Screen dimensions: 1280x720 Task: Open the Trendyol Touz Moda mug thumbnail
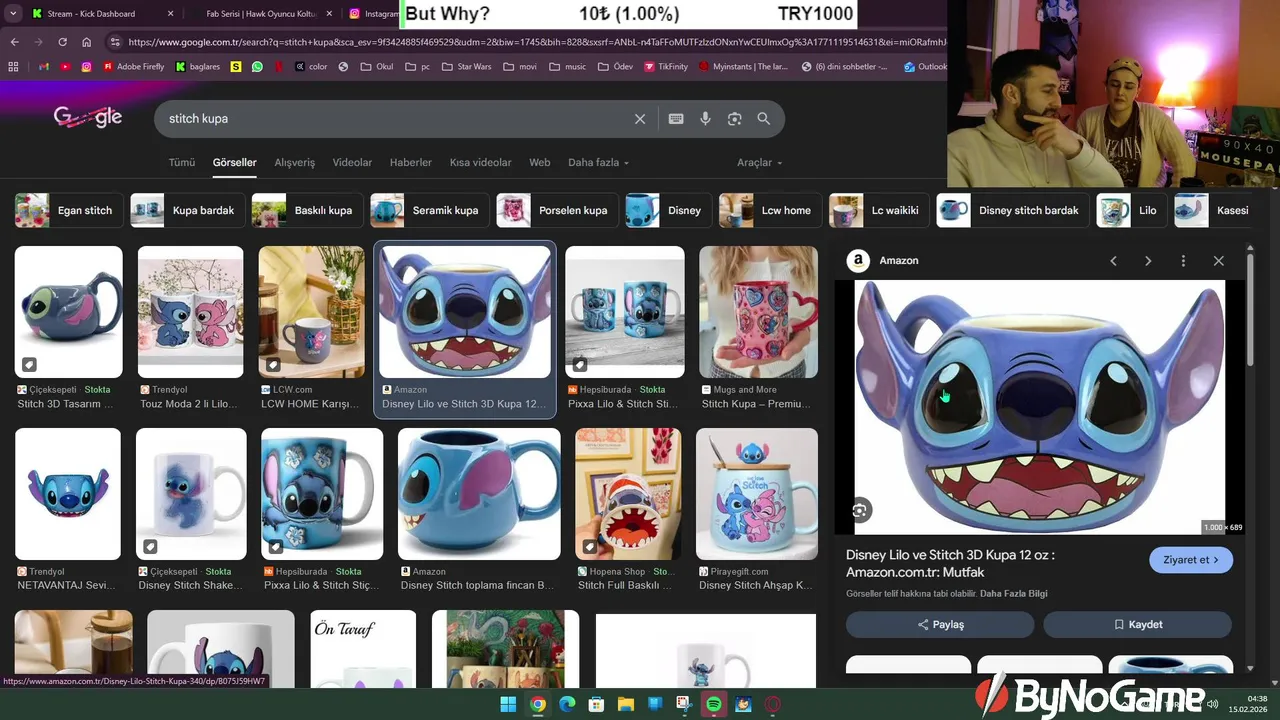click(x=190, y=312)
